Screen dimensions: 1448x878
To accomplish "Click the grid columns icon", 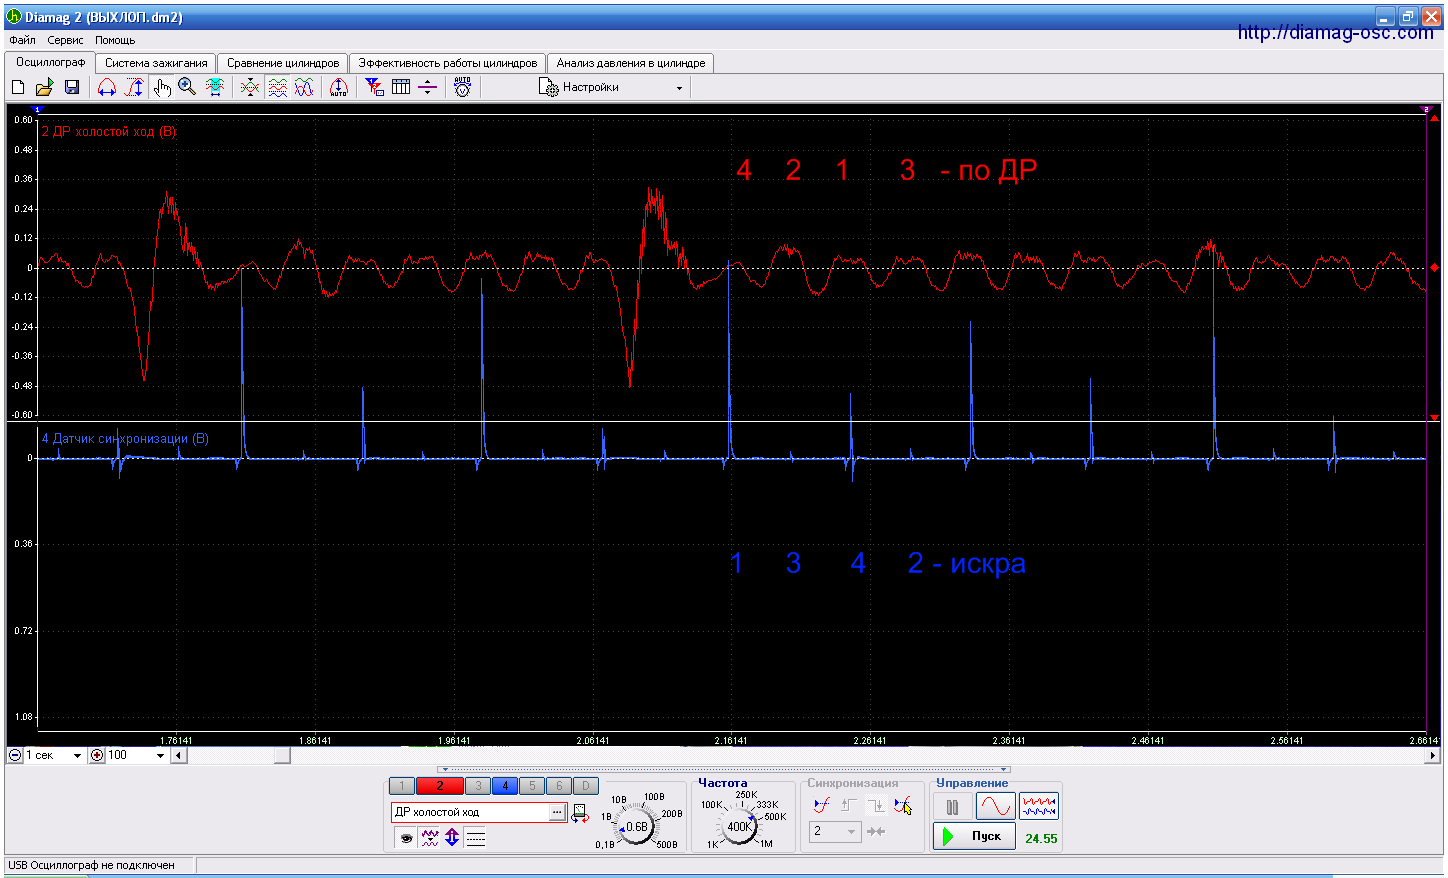I will [401, 88].
